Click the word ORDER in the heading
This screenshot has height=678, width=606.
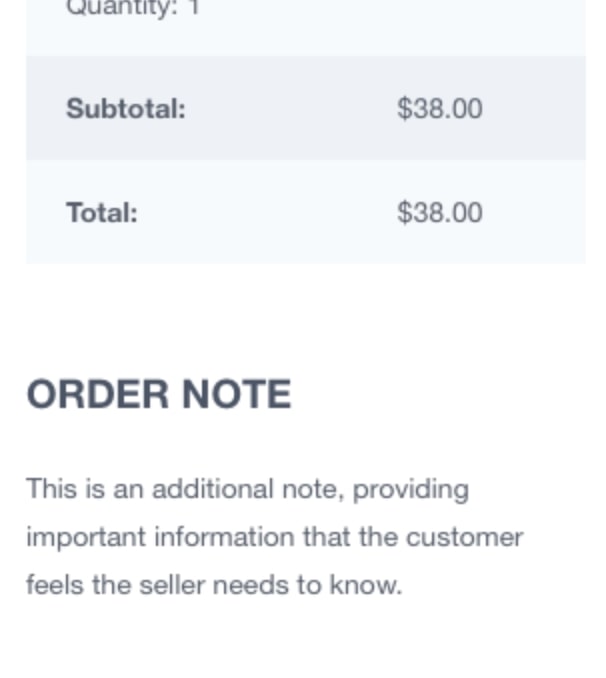pos(97,394)
